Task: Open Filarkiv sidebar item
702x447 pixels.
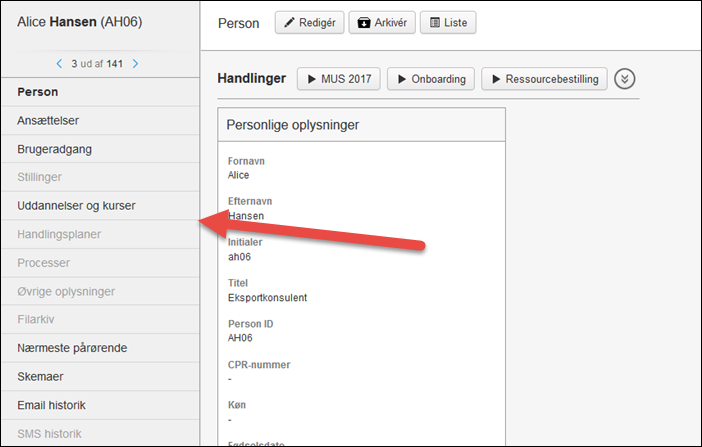Action: click(38, 320)
